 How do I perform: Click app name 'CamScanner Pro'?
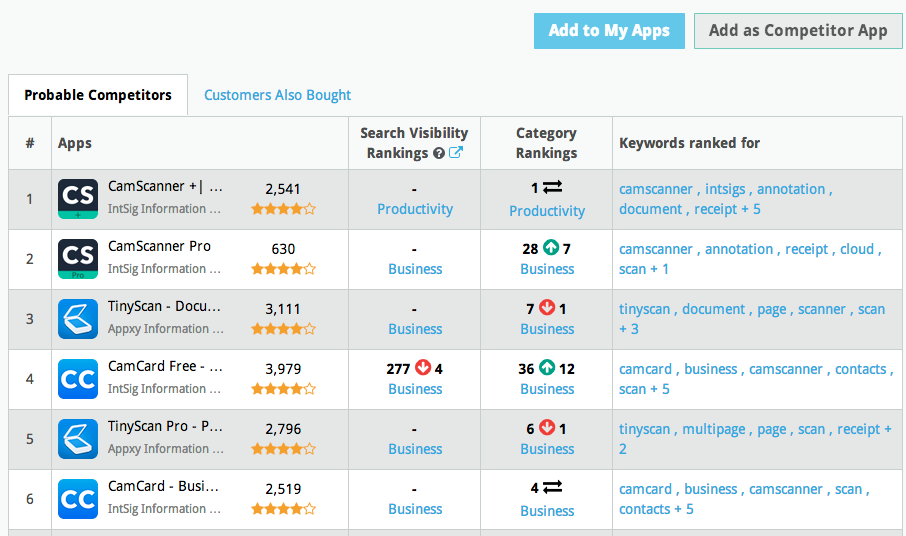click(x=159, y=247)
